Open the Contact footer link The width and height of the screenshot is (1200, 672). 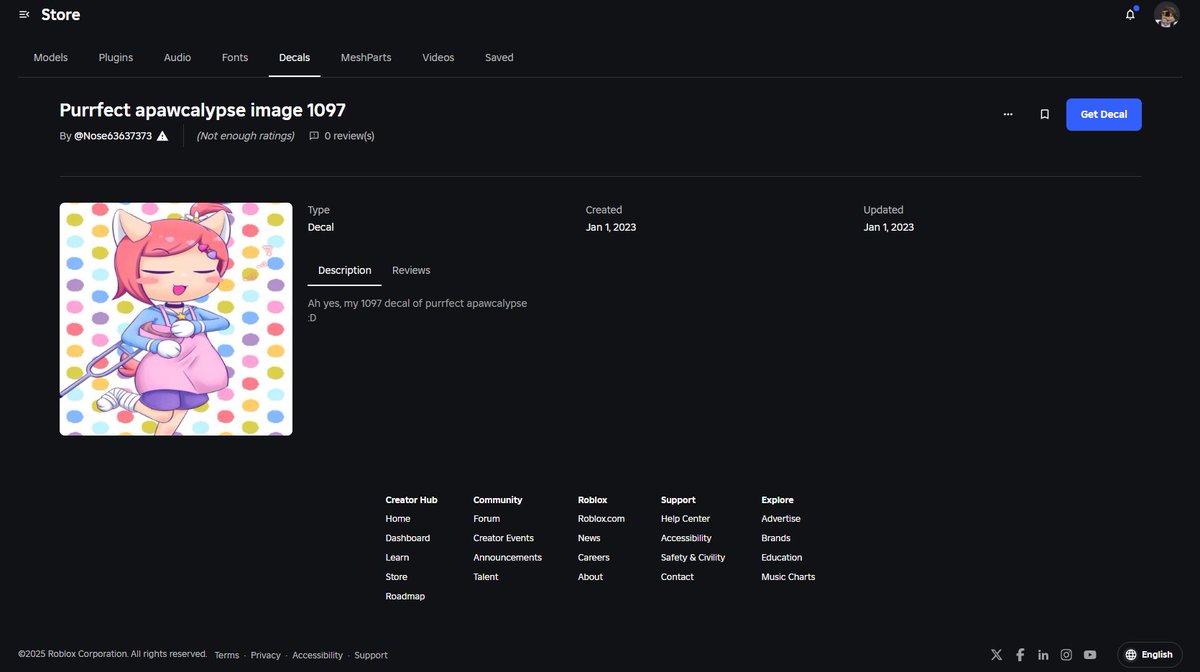click(677, 577)
